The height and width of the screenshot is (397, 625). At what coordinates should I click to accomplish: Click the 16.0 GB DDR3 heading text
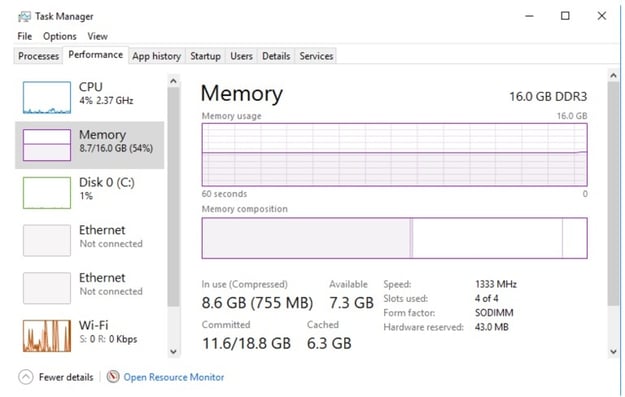coord(548,96)
